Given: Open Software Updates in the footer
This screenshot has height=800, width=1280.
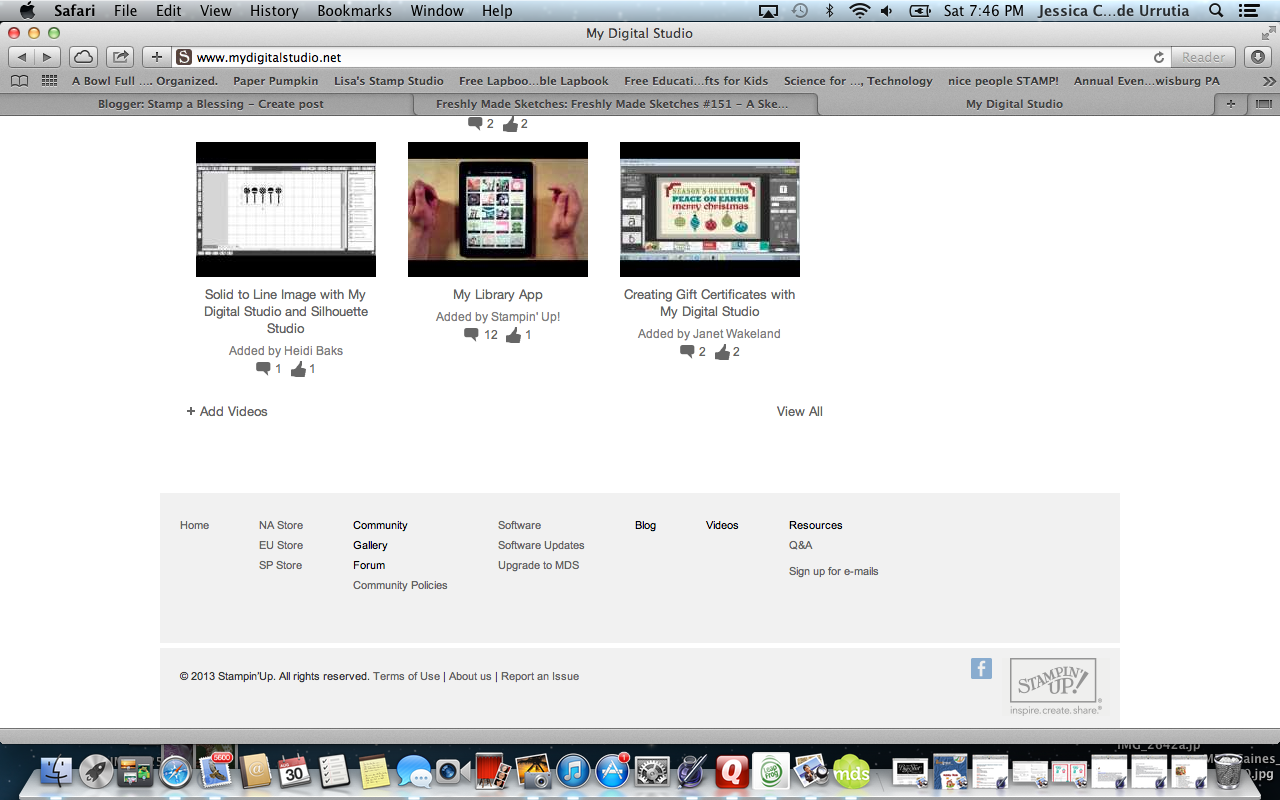Looking at the screenshot, I should click(541, 545).
